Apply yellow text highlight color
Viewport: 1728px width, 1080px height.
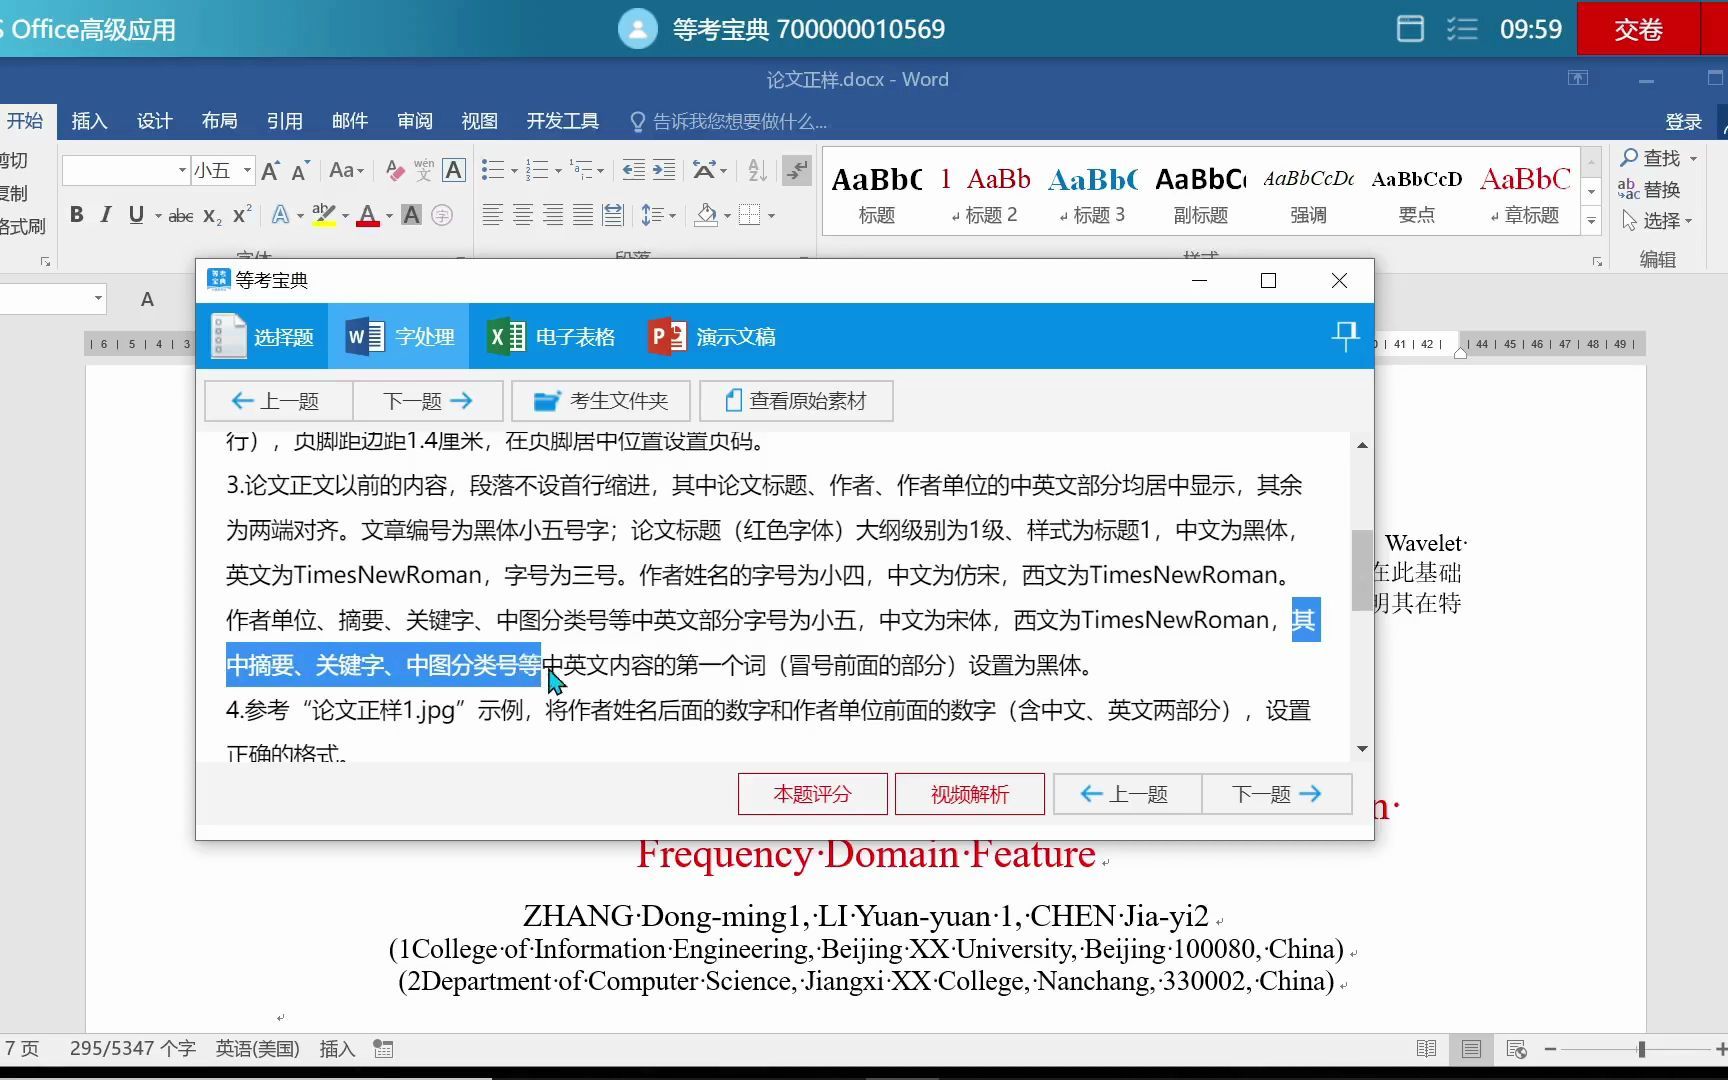tap(323, 215)
